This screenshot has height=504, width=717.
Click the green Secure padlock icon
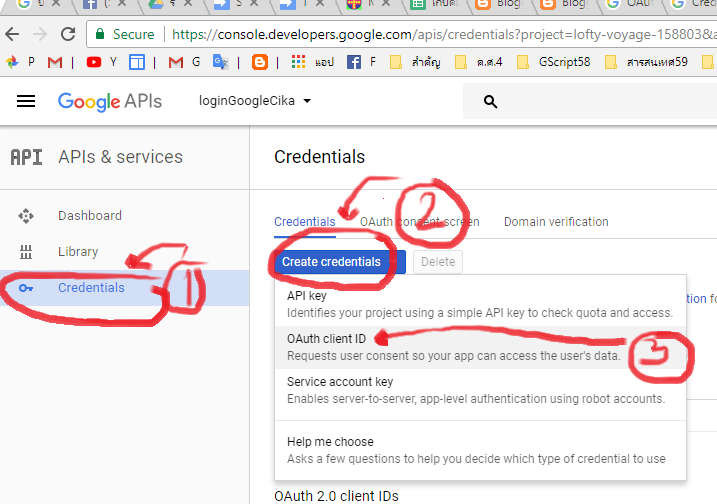100,34
